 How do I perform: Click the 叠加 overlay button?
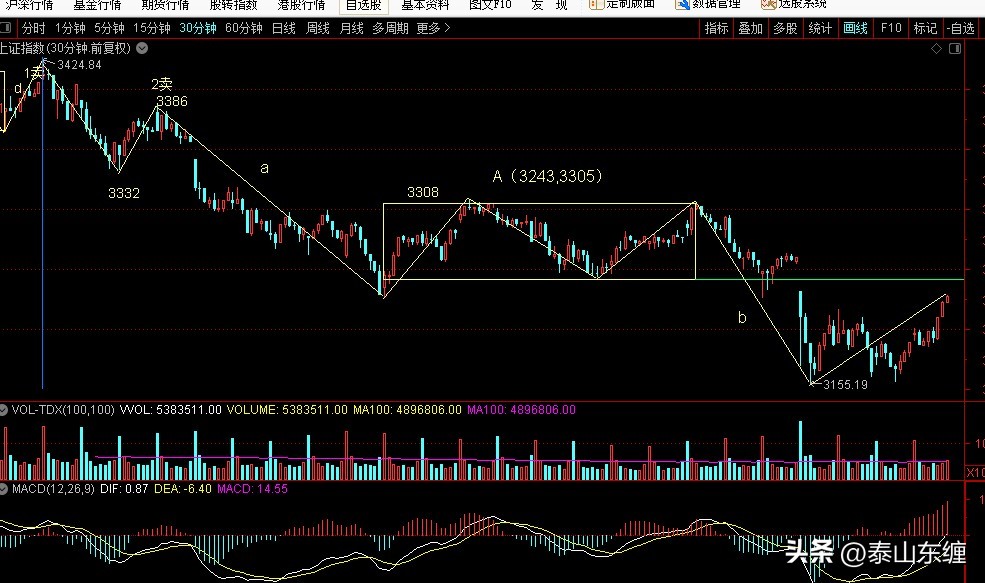pos(750,28)
